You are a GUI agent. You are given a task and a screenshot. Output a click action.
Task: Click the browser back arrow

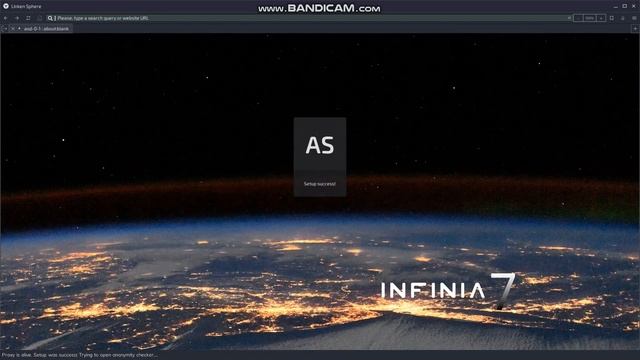(x=5, y=18)
